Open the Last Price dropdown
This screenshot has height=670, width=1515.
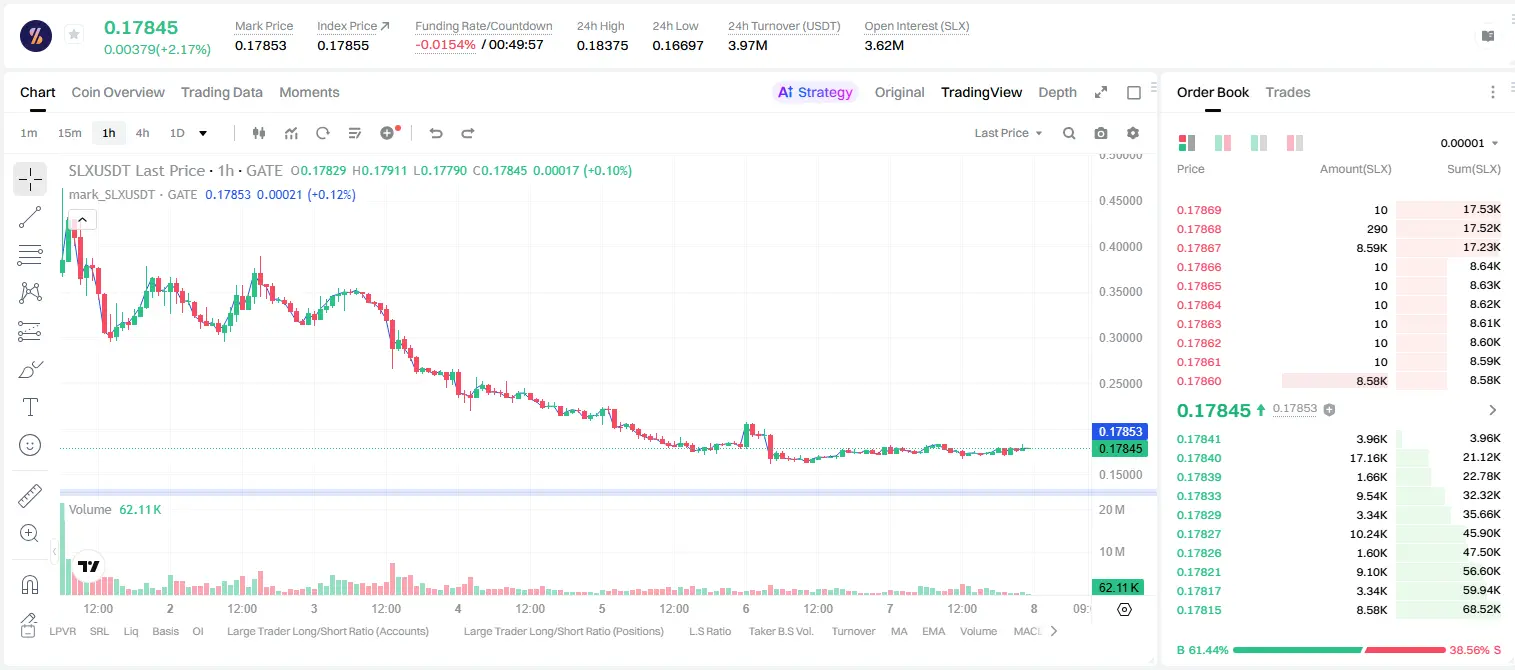(1008, 133)
